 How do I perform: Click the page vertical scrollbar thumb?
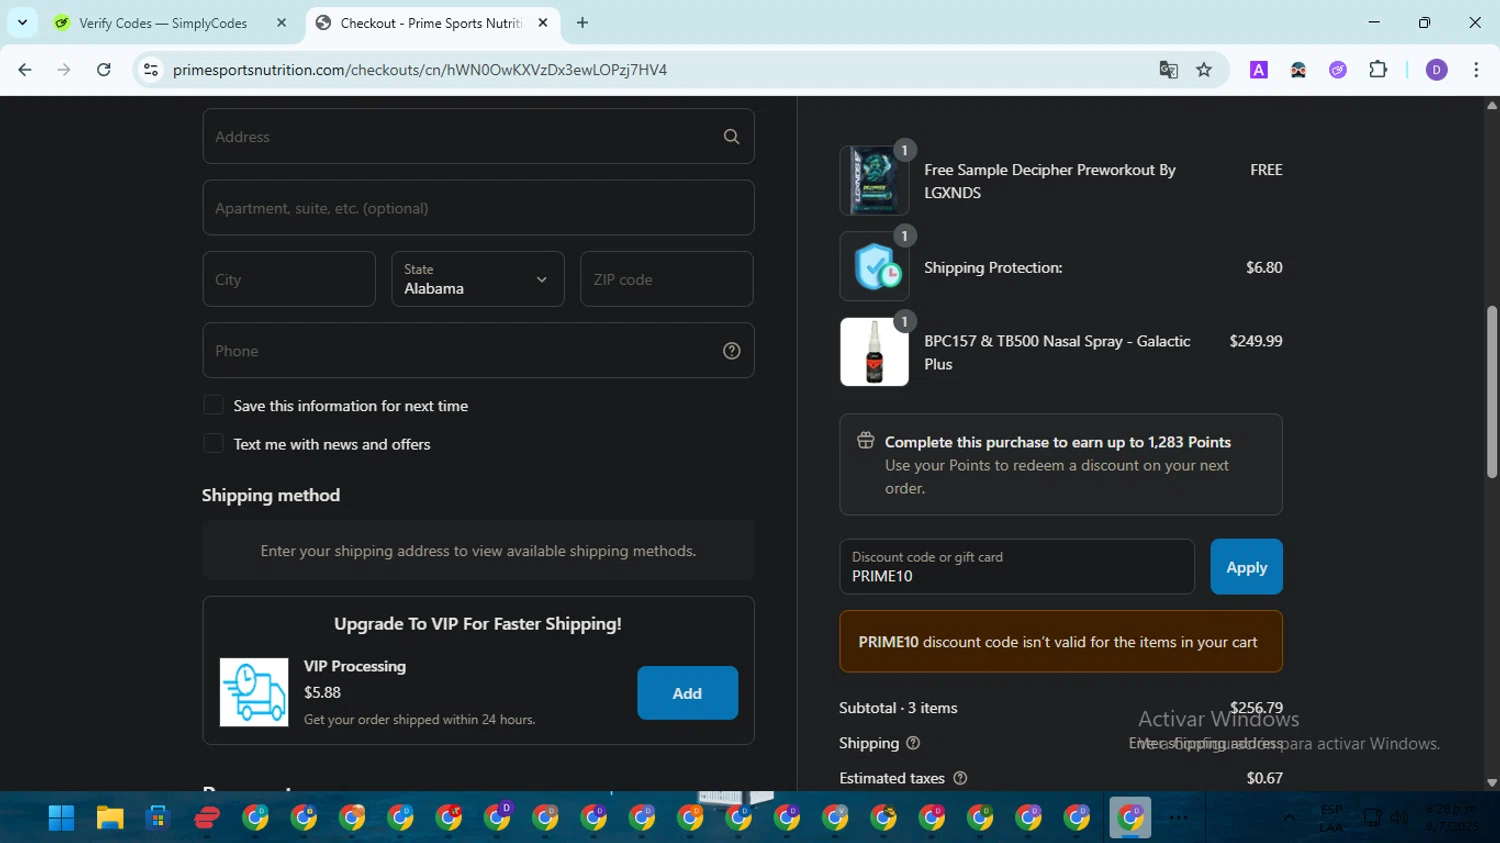pos(1492,392)
